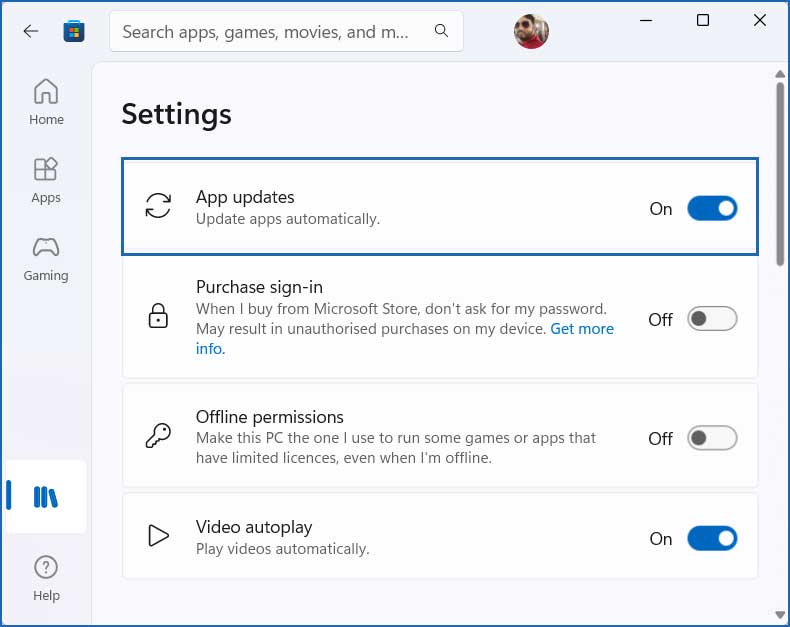
Task: Click the scrollbar up arrow
Action: [780, 74]
